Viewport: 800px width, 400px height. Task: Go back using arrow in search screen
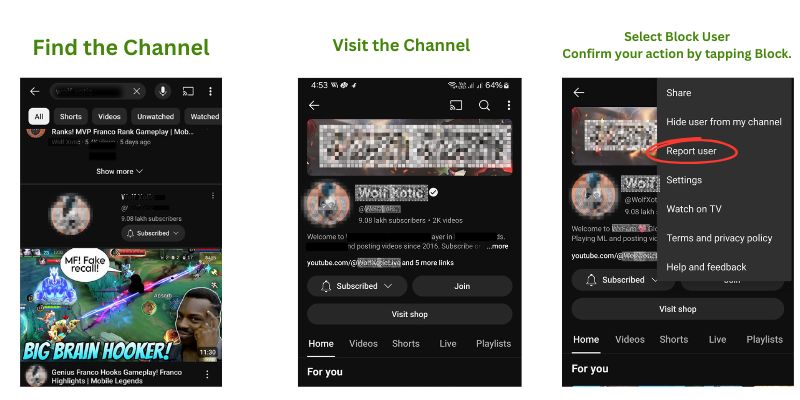[x=34, y=91]
